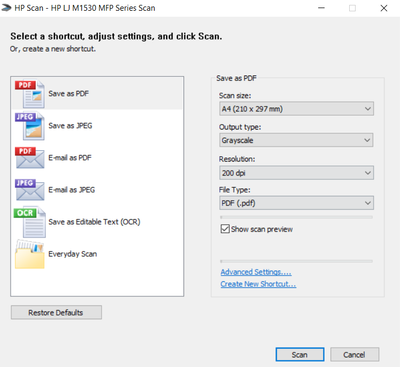The height and width of the screenshot is (367, 400).
Task: Select the "Everyday Scan" label
Action: click(73, 254)
